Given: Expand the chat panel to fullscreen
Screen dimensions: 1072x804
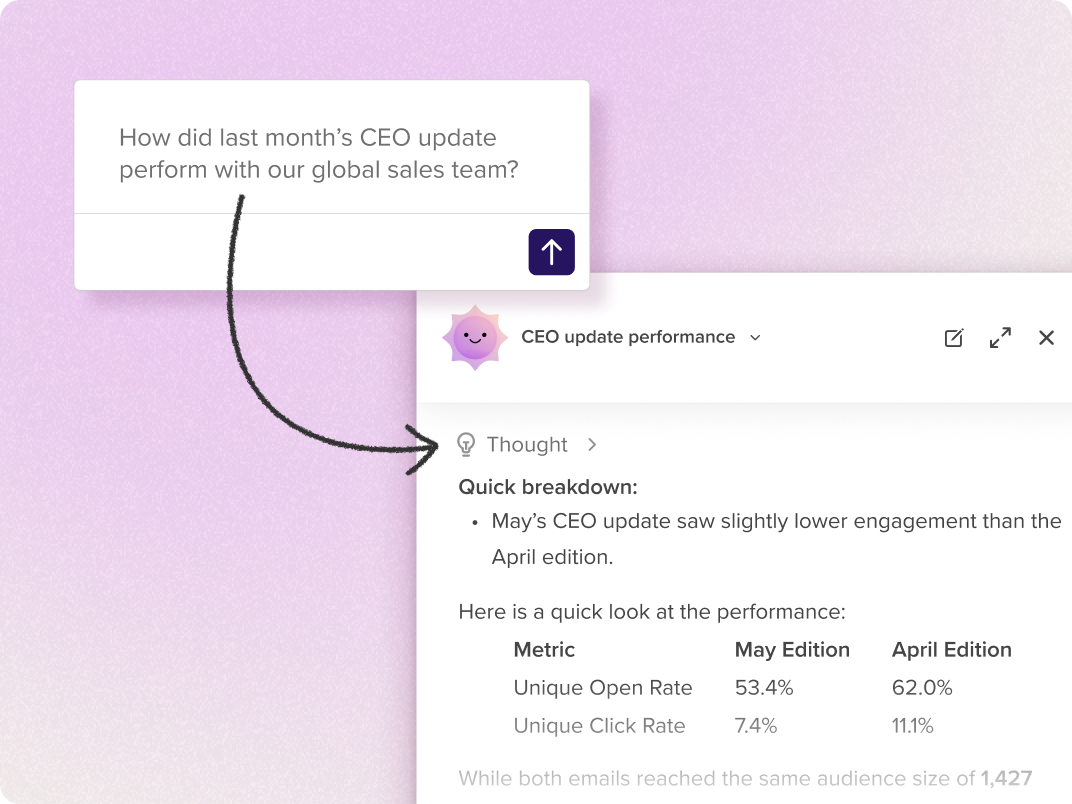Looking at the screenshot, I should (1000, 338).
